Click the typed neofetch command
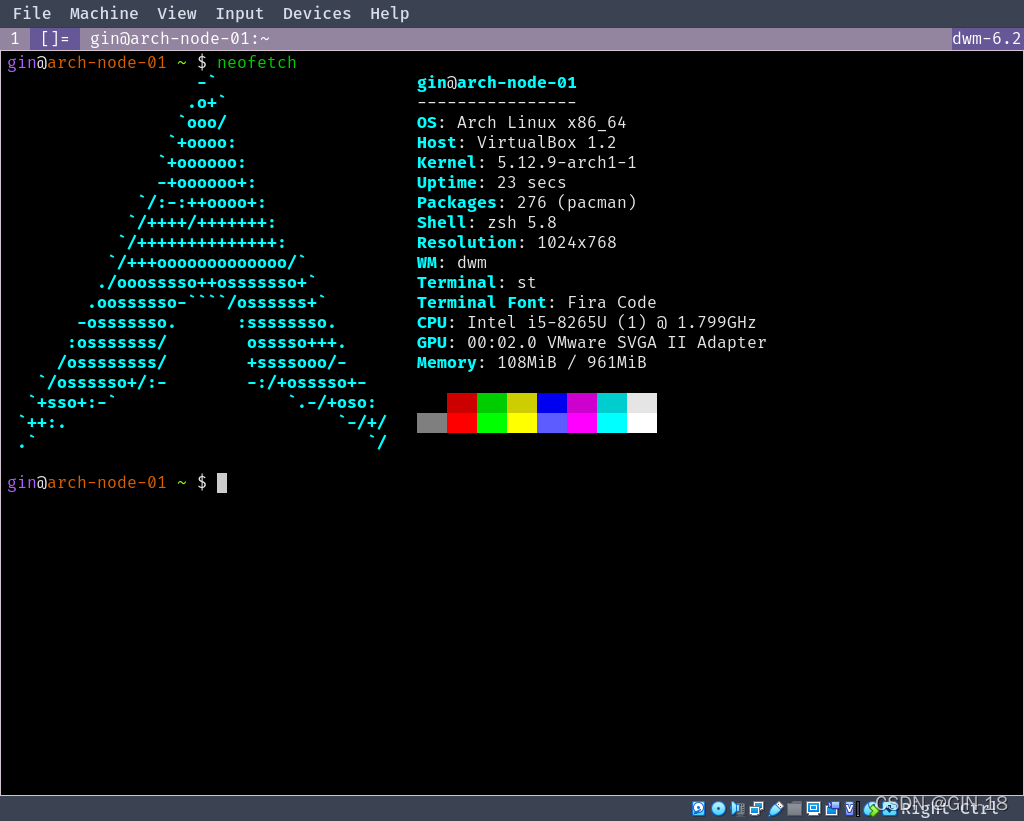The width and height of the screenshot is (1024, 821). (257, 63)
